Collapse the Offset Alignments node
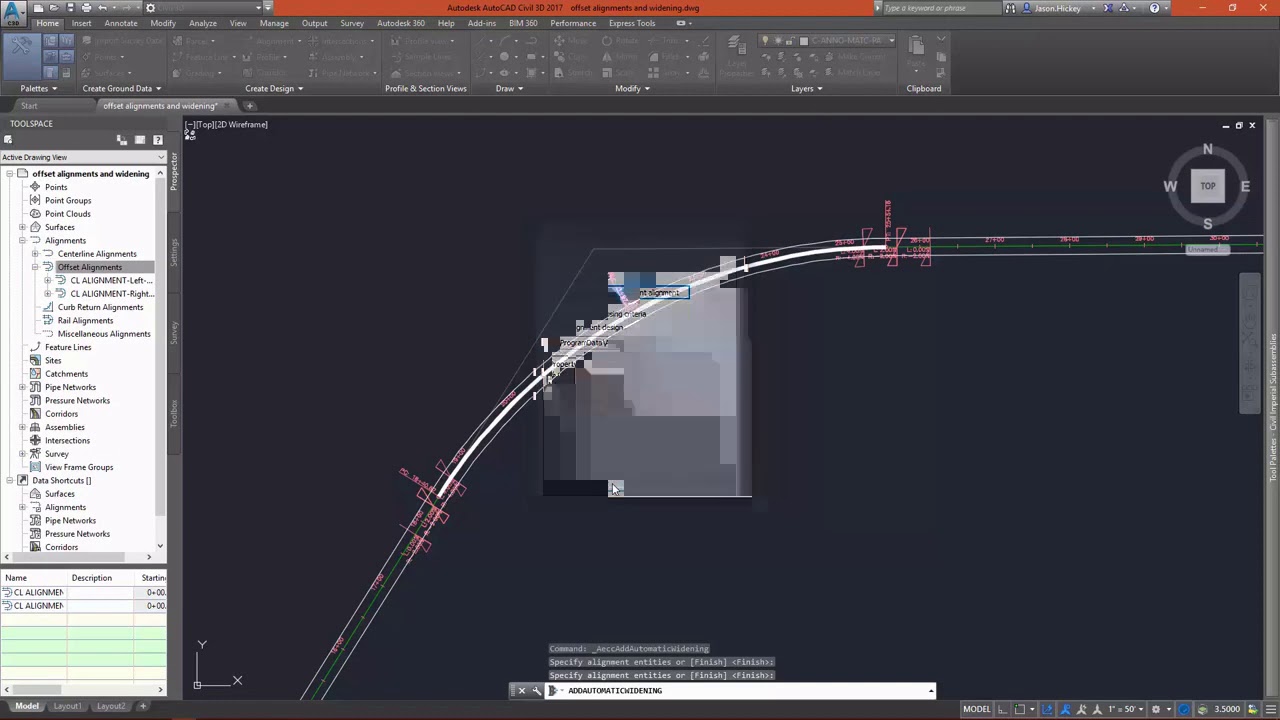1280x720 pixels. [x=35, y=267]
